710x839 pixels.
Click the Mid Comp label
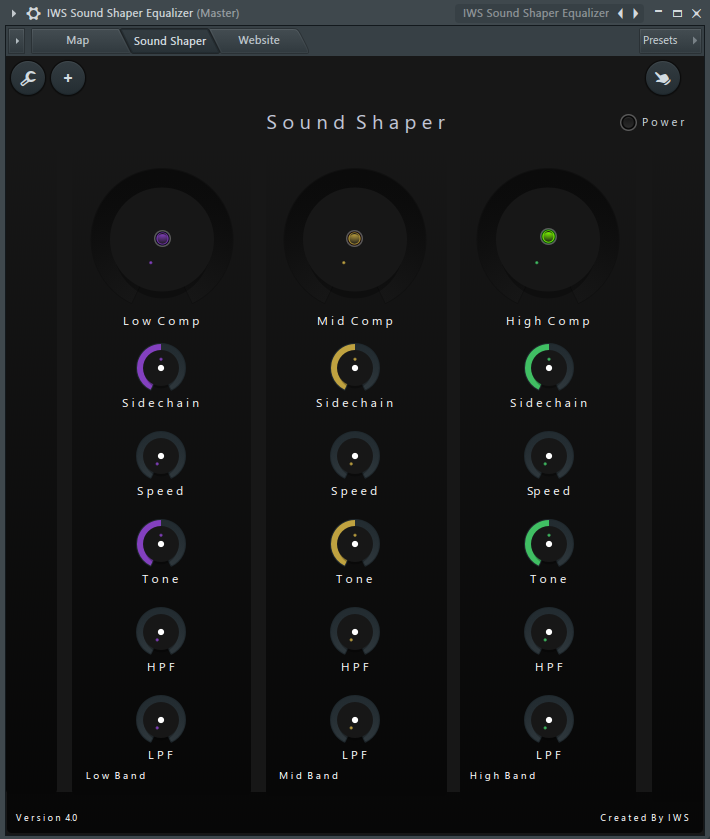[355, 322]
